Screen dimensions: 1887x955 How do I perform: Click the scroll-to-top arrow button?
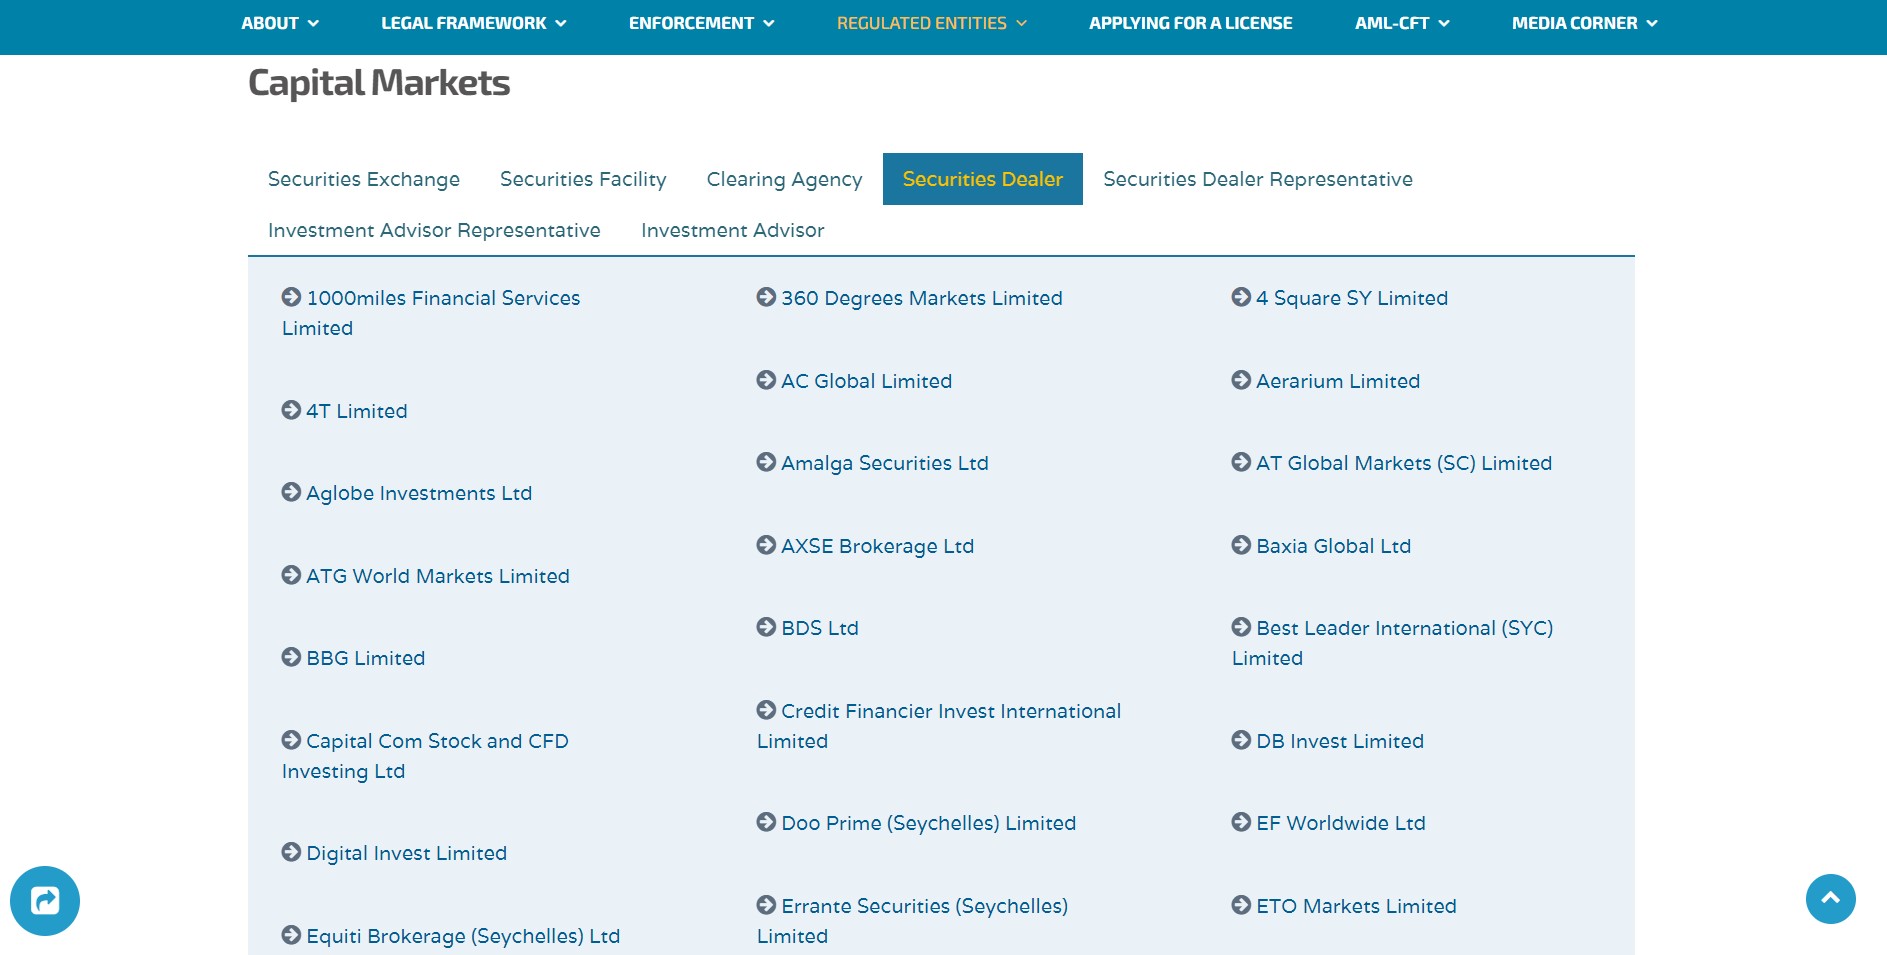(x=1830, y=899)
